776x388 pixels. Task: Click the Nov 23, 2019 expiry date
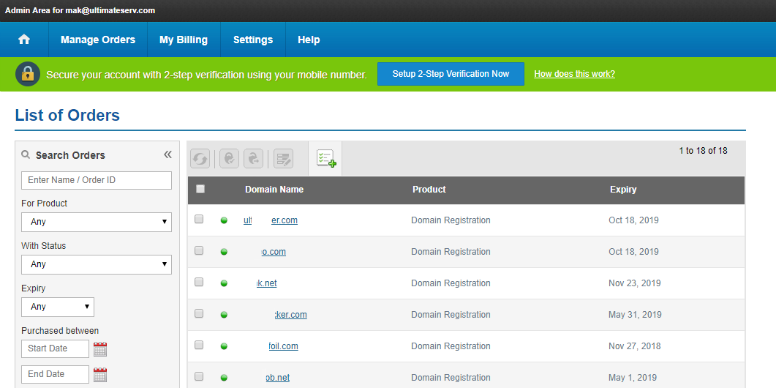click(x=635, y=283)
